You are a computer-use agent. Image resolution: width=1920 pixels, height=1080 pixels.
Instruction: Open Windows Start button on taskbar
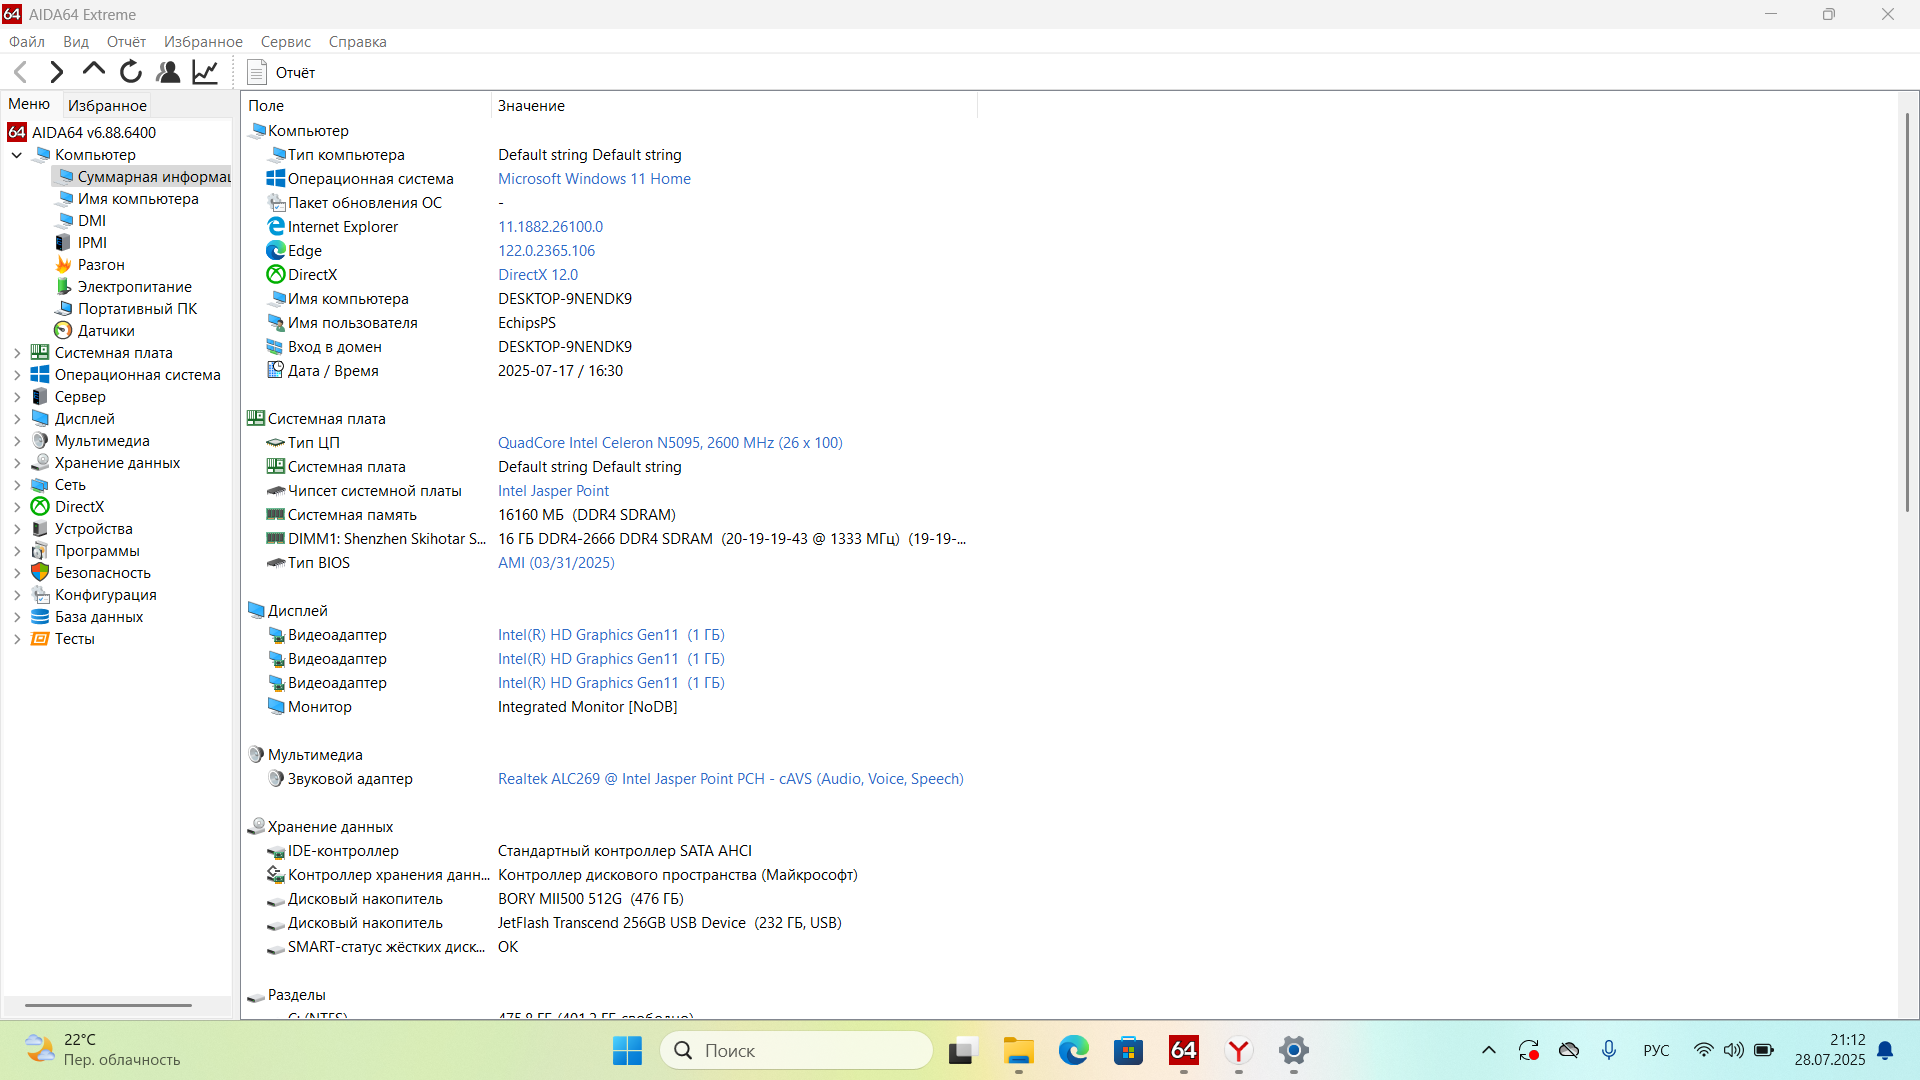click(x=627, y=1050)
